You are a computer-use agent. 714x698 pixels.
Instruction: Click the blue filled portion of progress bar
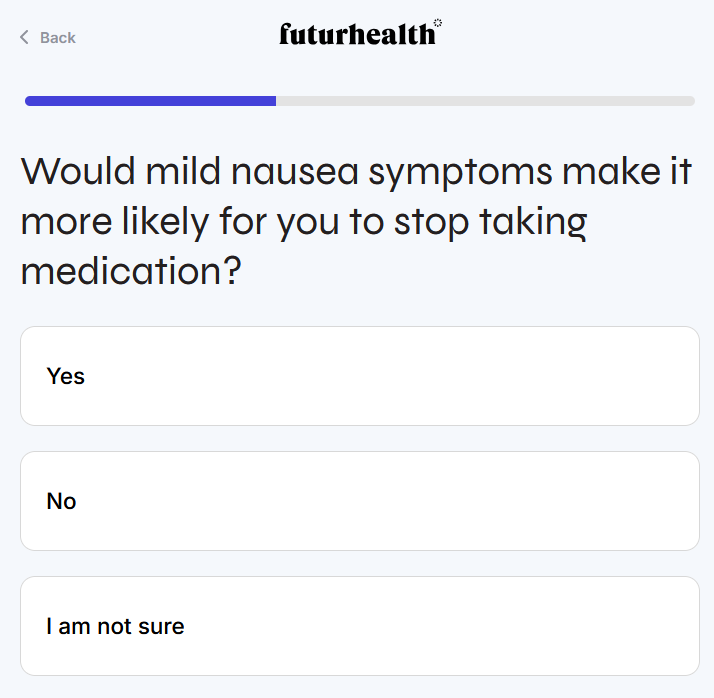tap(150, 101)
